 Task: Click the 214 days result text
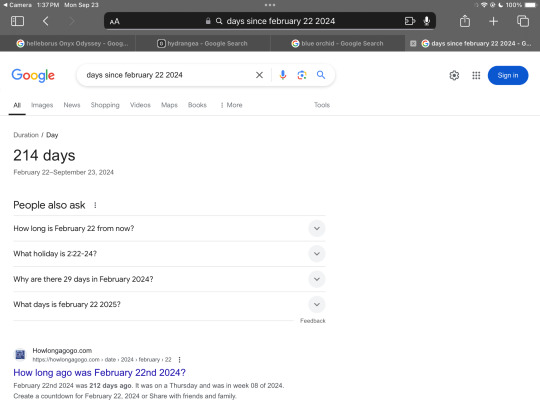(44, 155)
